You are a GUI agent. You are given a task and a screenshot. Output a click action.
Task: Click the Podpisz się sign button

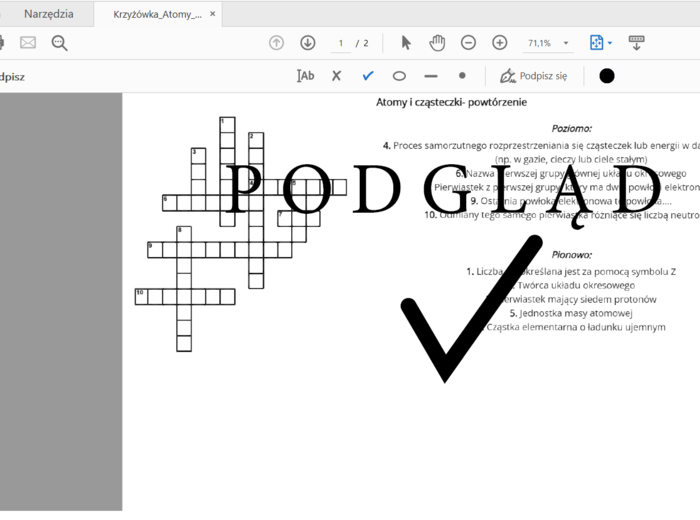coord(533,75)
